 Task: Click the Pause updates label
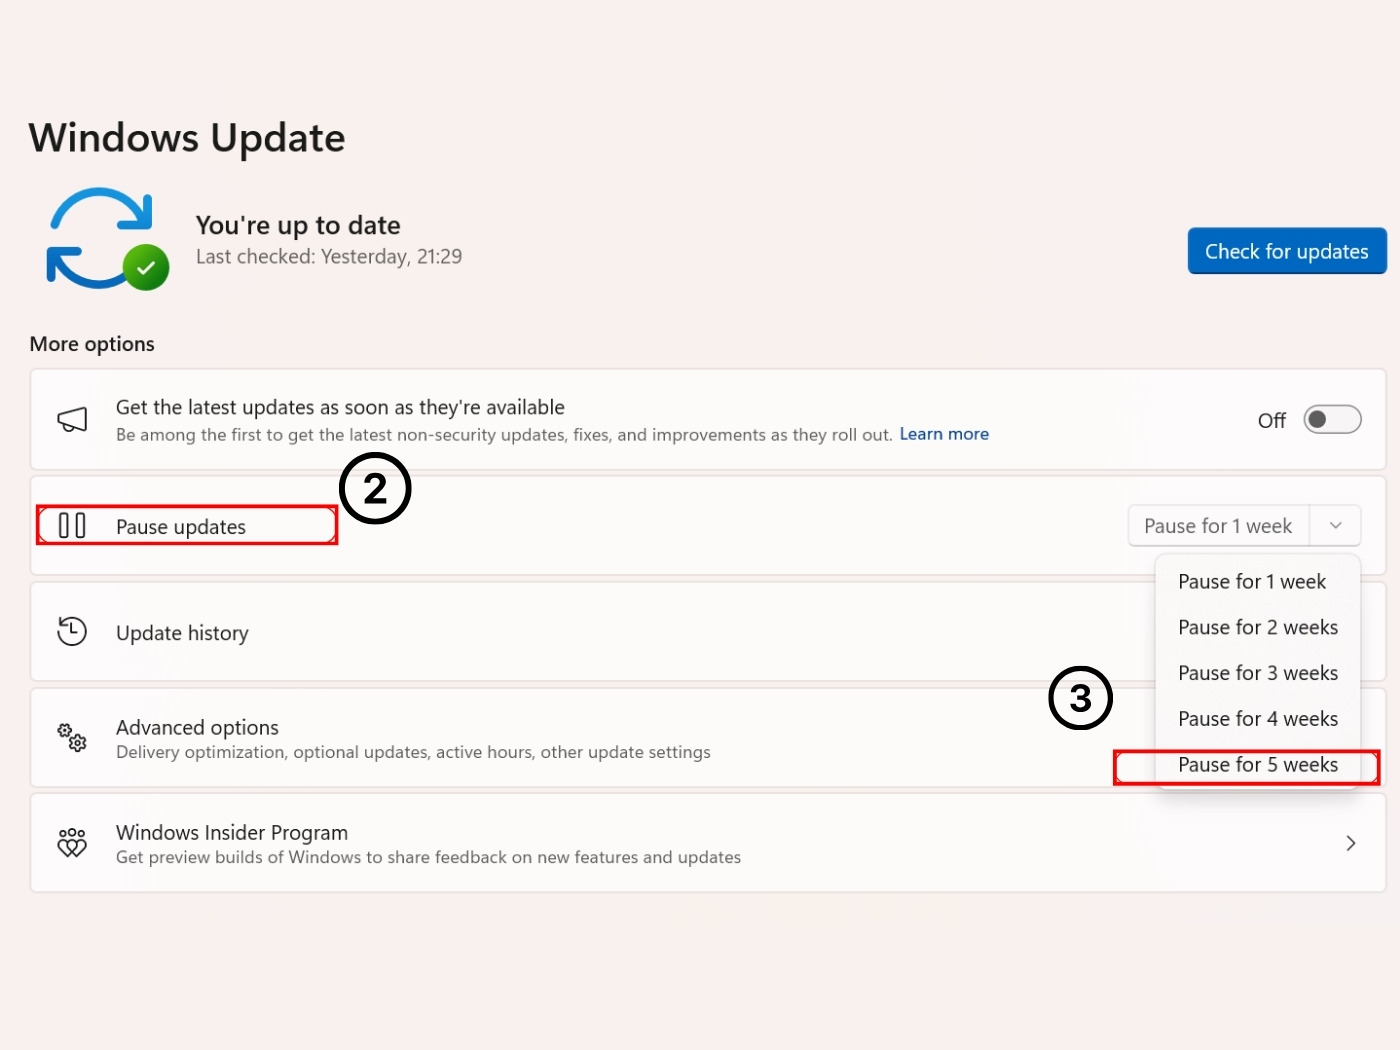coord(181,527)
